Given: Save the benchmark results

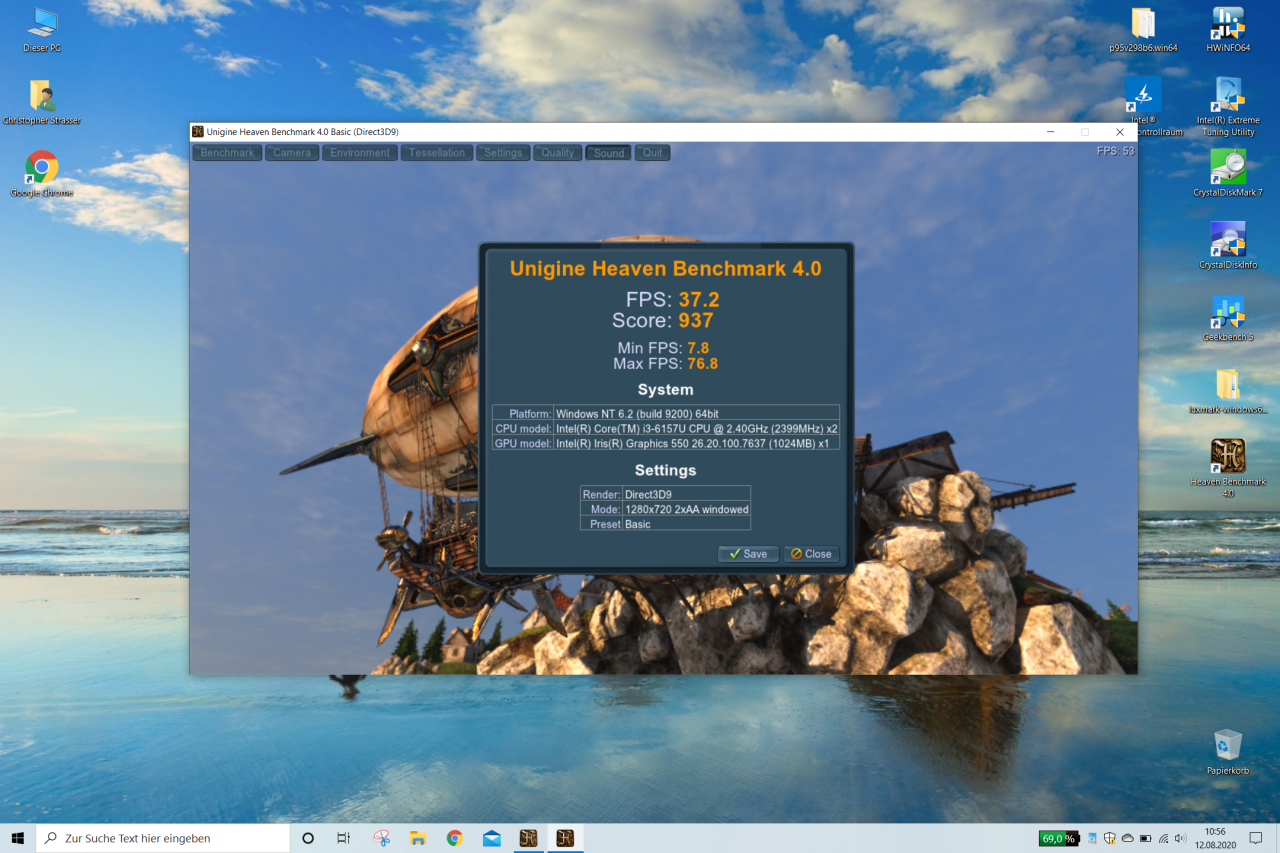Looking at the screenshot, I should (748, 554).
